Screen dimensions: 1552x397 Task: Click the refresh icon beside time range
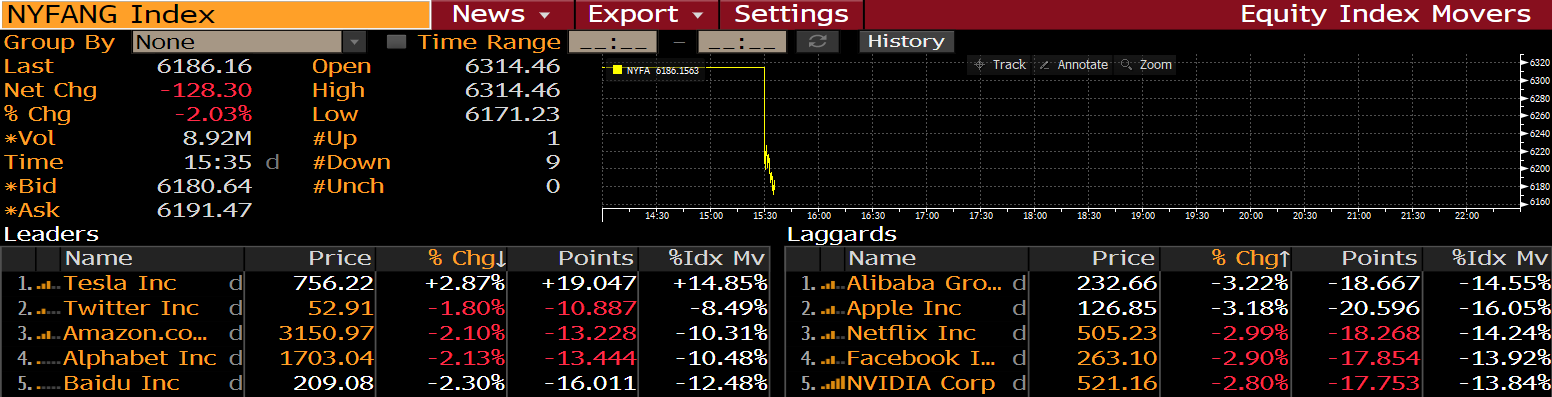817,42
